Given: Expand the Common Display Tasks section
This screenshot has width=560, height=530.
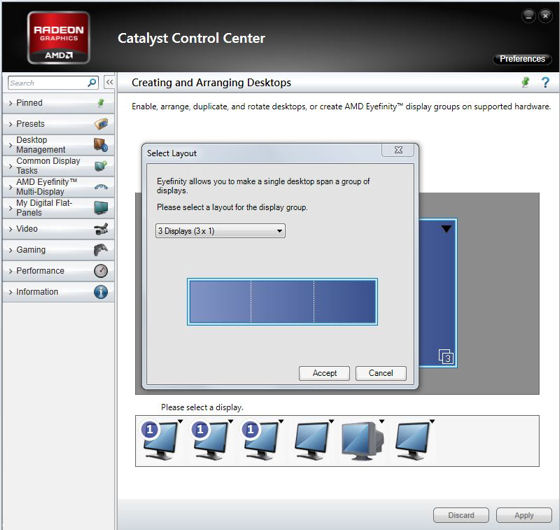Looking at the screenshot, I should [58, 166].
